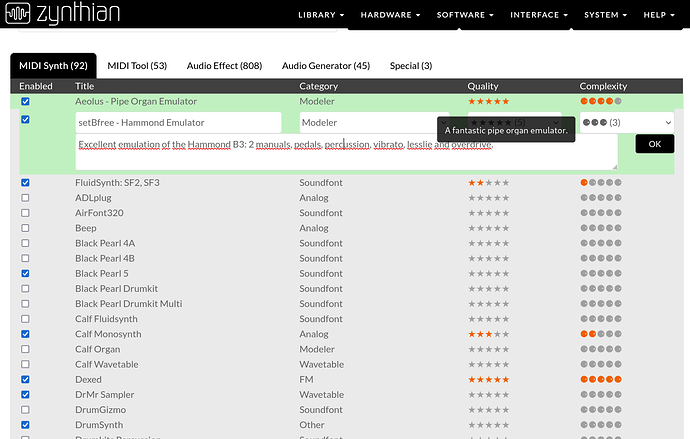Click the DrumGizmo row title
The height and width of the screenshot is (439, 690).
100,410
